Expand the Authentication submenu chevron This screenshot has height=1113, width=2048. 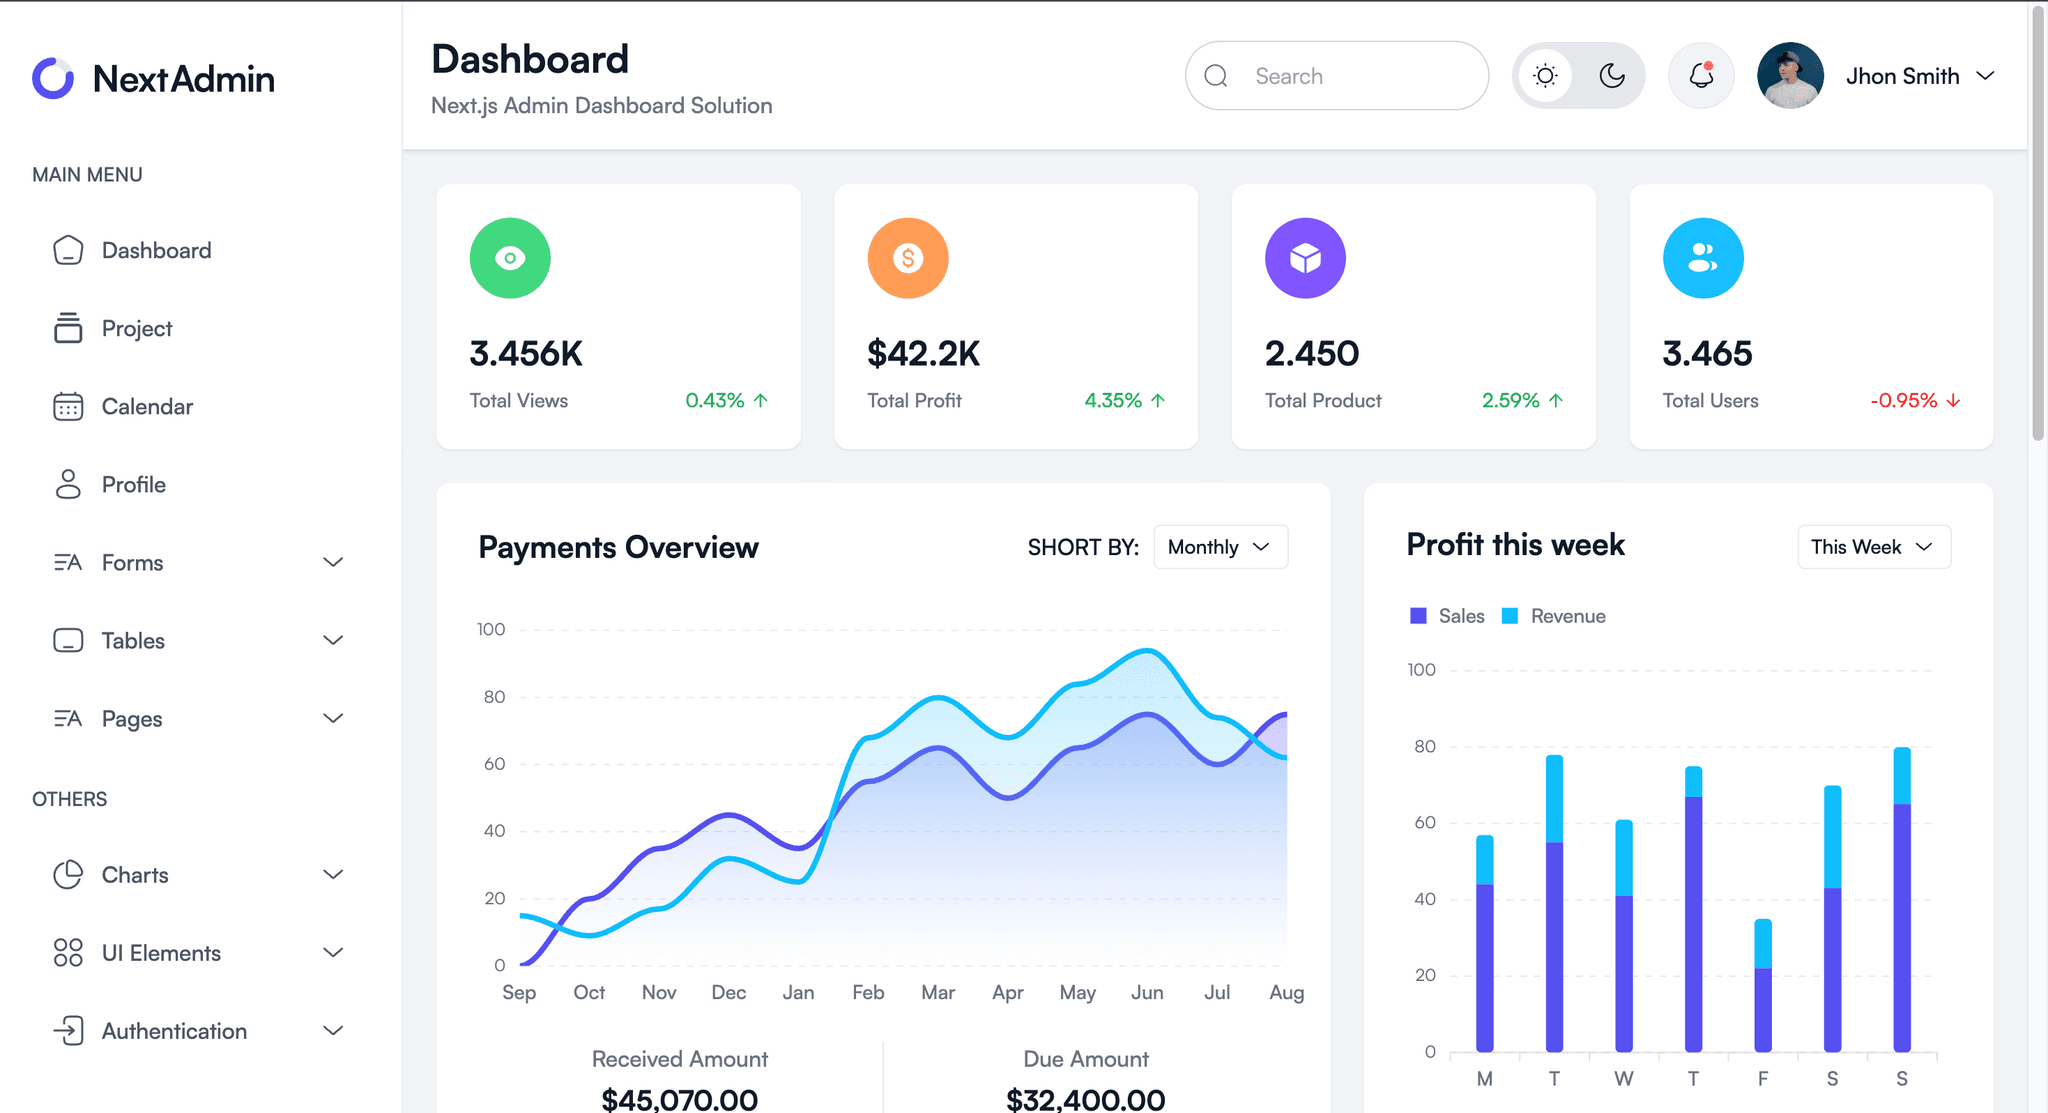[x=333, y=1030]
